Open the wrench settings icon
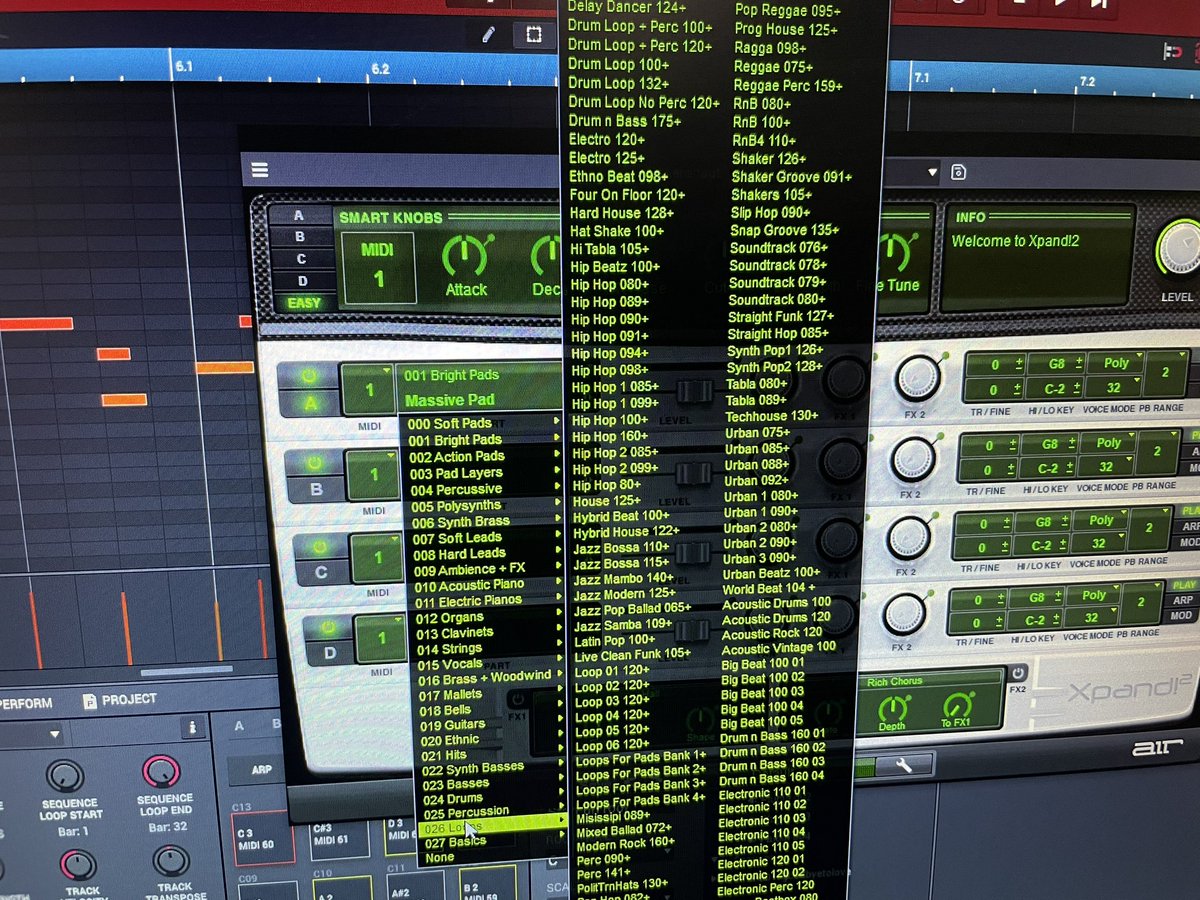Image resolution: width=1200 pixels, height=900 pixels. tap(905, 766)
